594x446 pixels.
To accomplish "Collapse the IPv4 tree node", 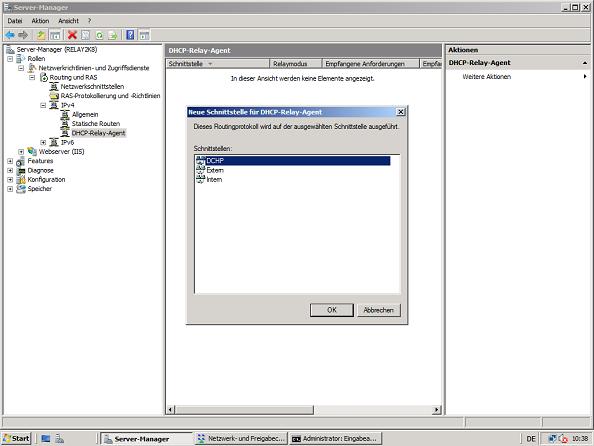I will tap(43, 105).
